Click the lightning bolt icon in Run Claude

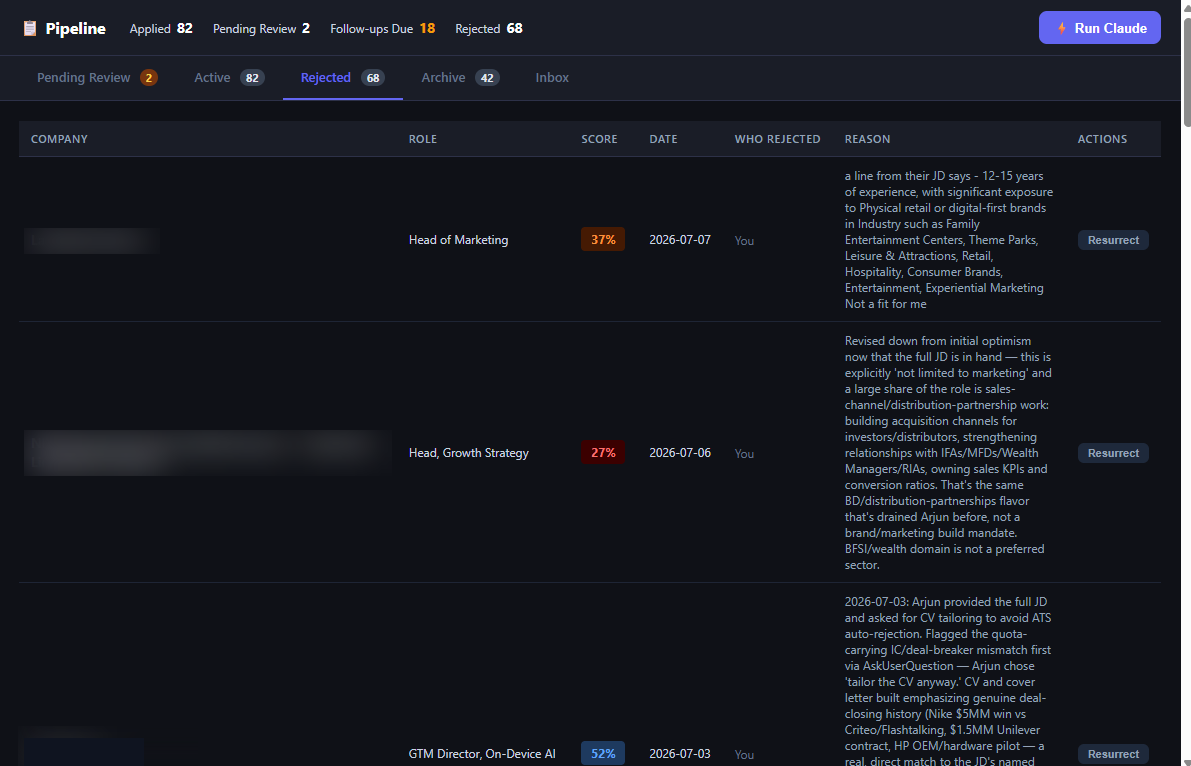coord(1062,28)
